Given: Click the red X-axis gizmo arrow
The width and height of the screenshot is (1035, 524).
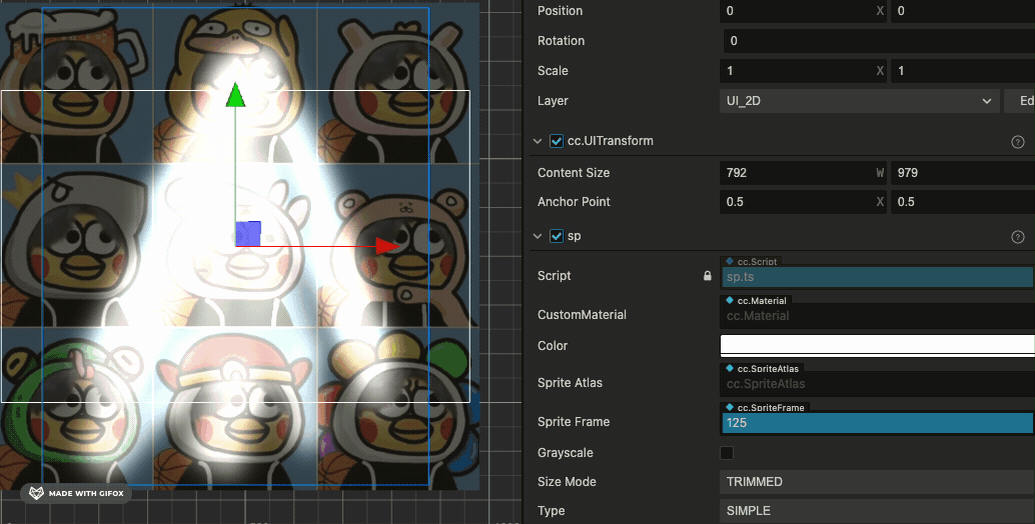Looking at the screenshot, I should pos(387,246).
